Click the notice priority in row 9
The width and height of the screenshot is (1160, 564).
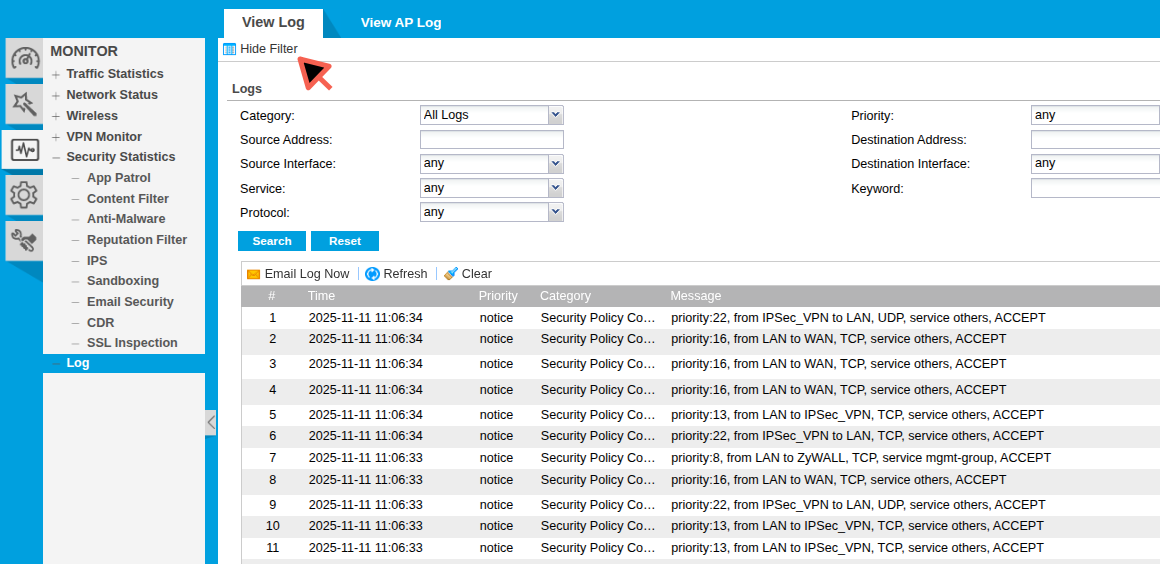[496, 505]
